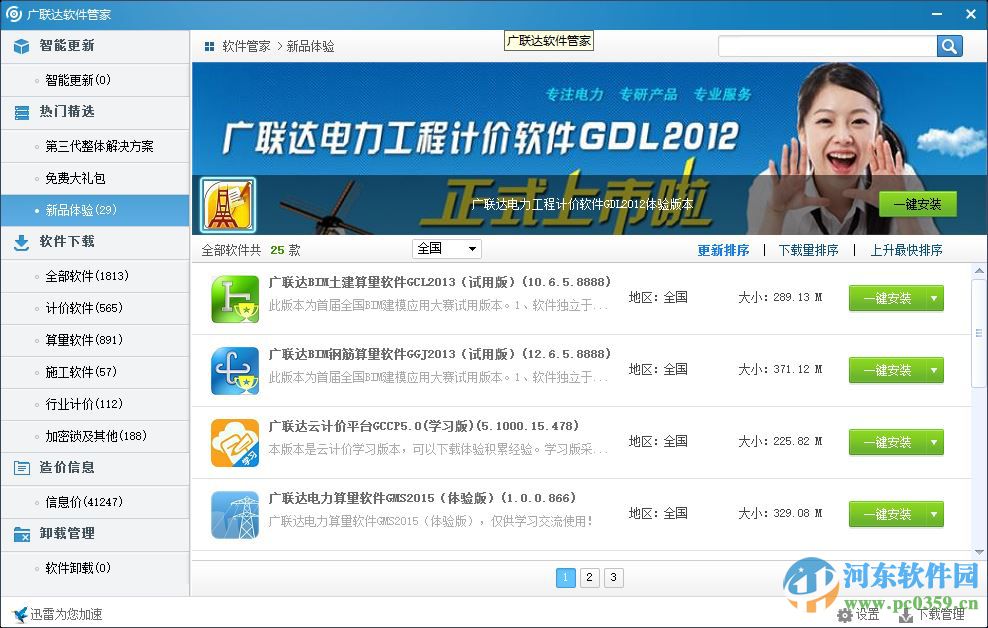
Task: Click the GMS2015 电力算量 transmission tower icon
Action: 234,513
